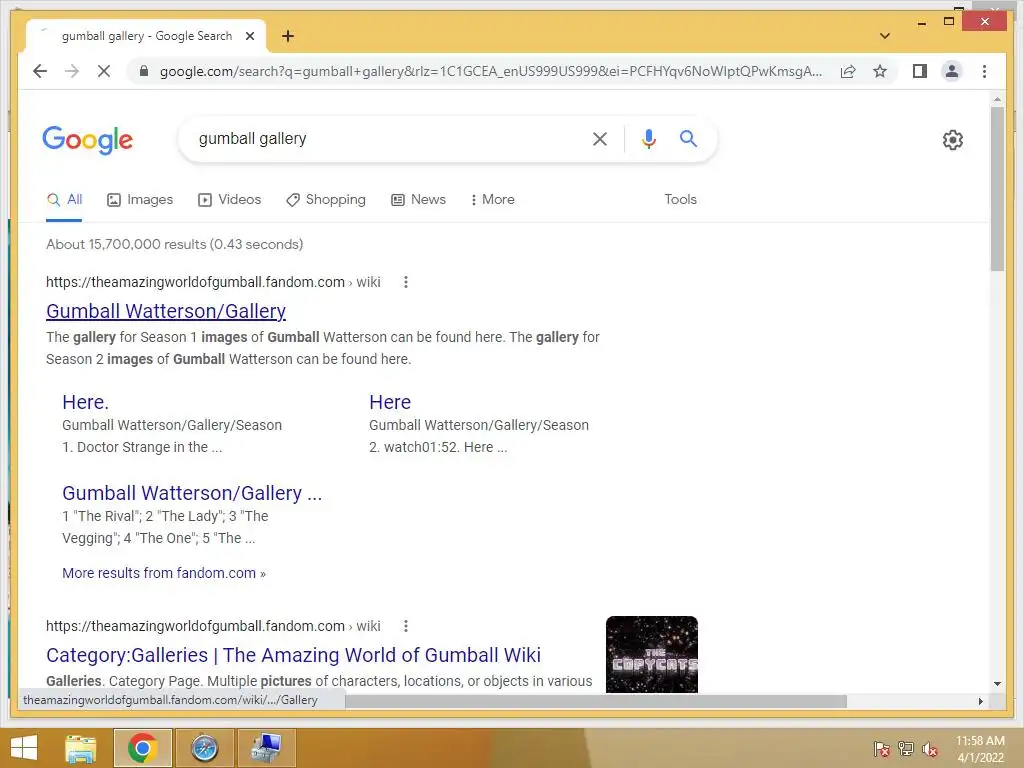1024x768 pixels.
Task: Open the Windows Start button
Action: (24, 748)
